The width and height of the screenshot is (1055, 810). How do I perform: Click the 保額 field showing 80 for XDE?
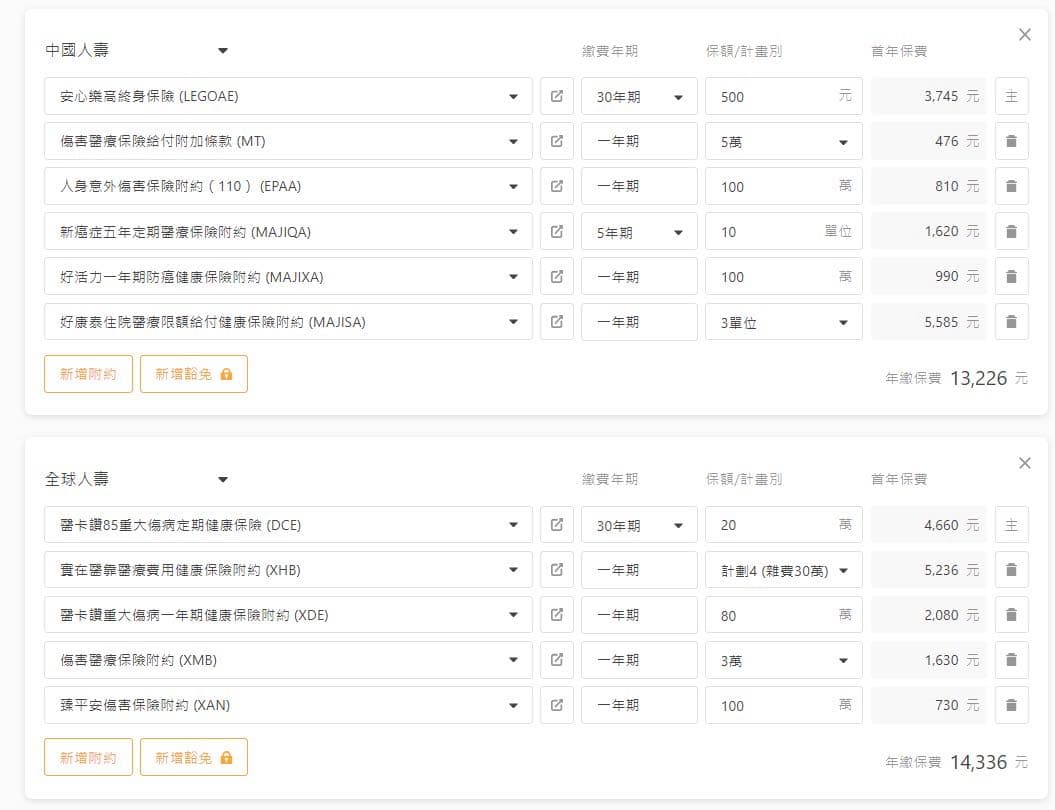[x=770, y=615]
